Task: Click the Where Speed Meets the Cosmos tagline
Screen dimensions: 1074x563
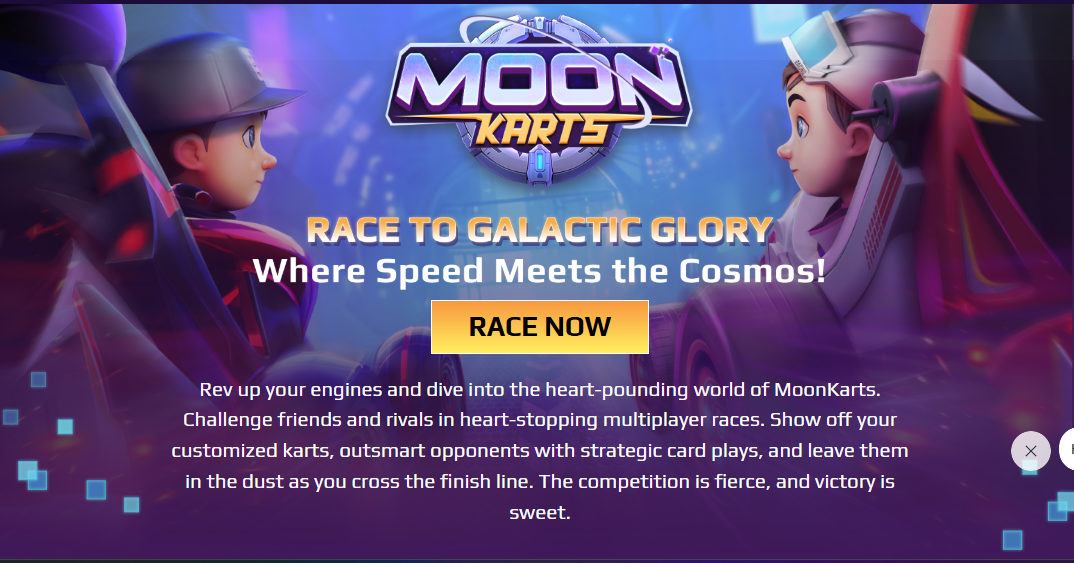Action: 540,271
